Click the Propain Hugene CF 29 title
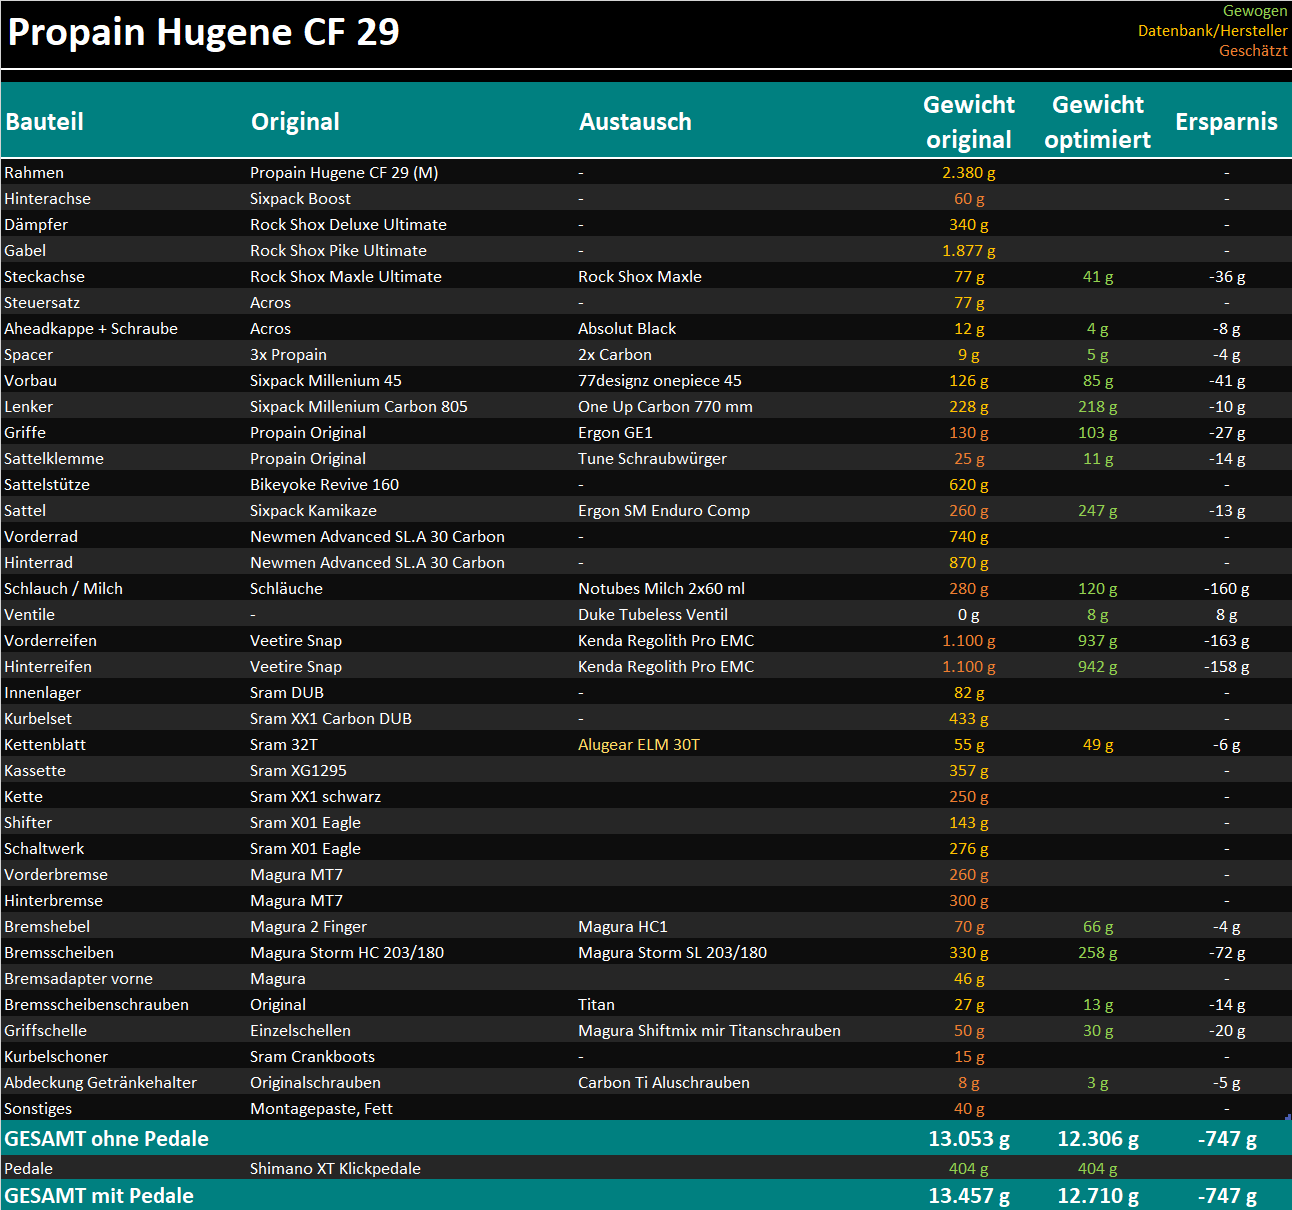The height and width of the screenshot is (1210, 1292). click(203, 32)
